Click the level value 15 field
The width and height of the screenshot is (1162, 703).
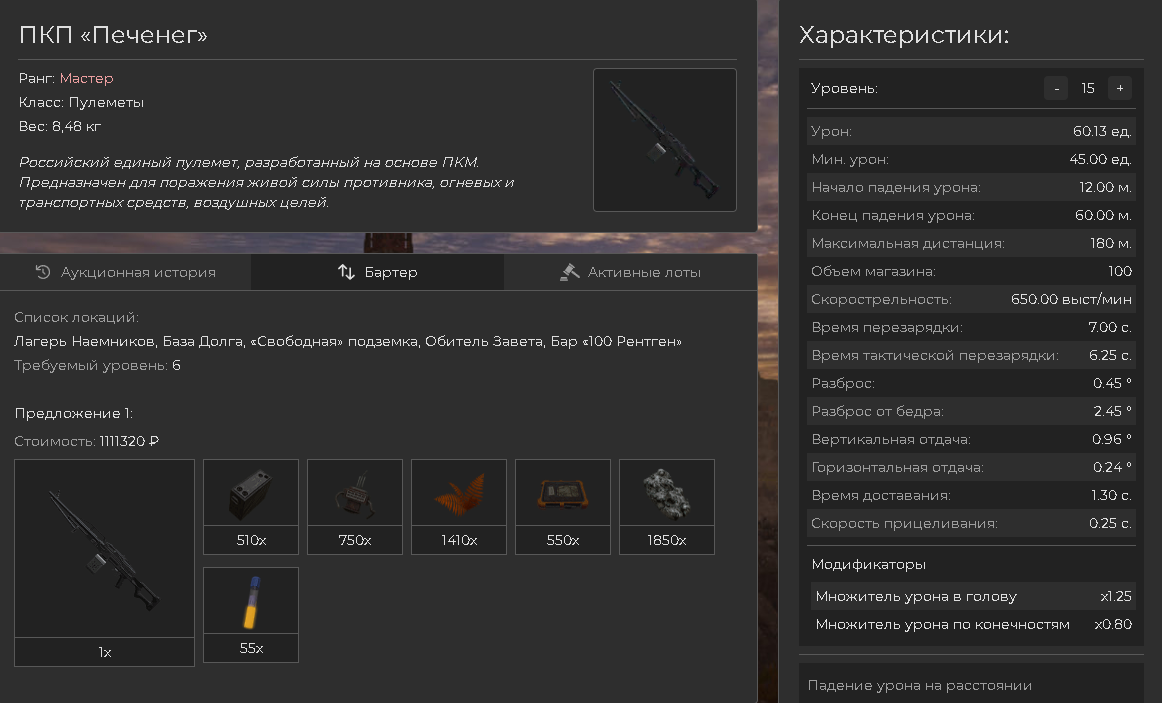pyautogui.click(x=1088, y=88)
